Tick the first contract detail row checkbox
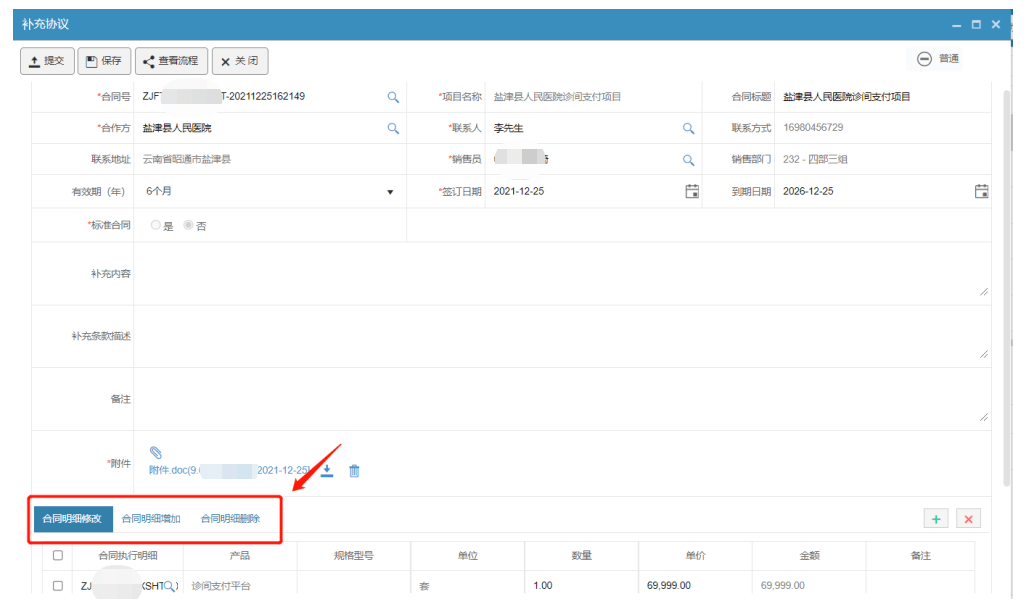The image size is (1028, 601). (x=57, y=586)
